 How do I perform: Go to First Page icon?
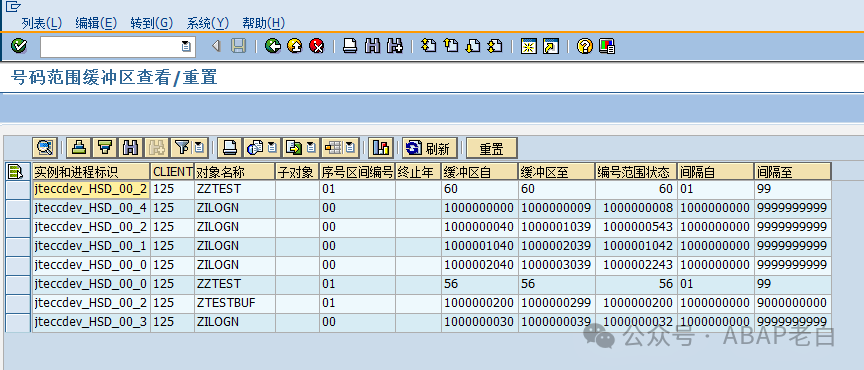428,46
